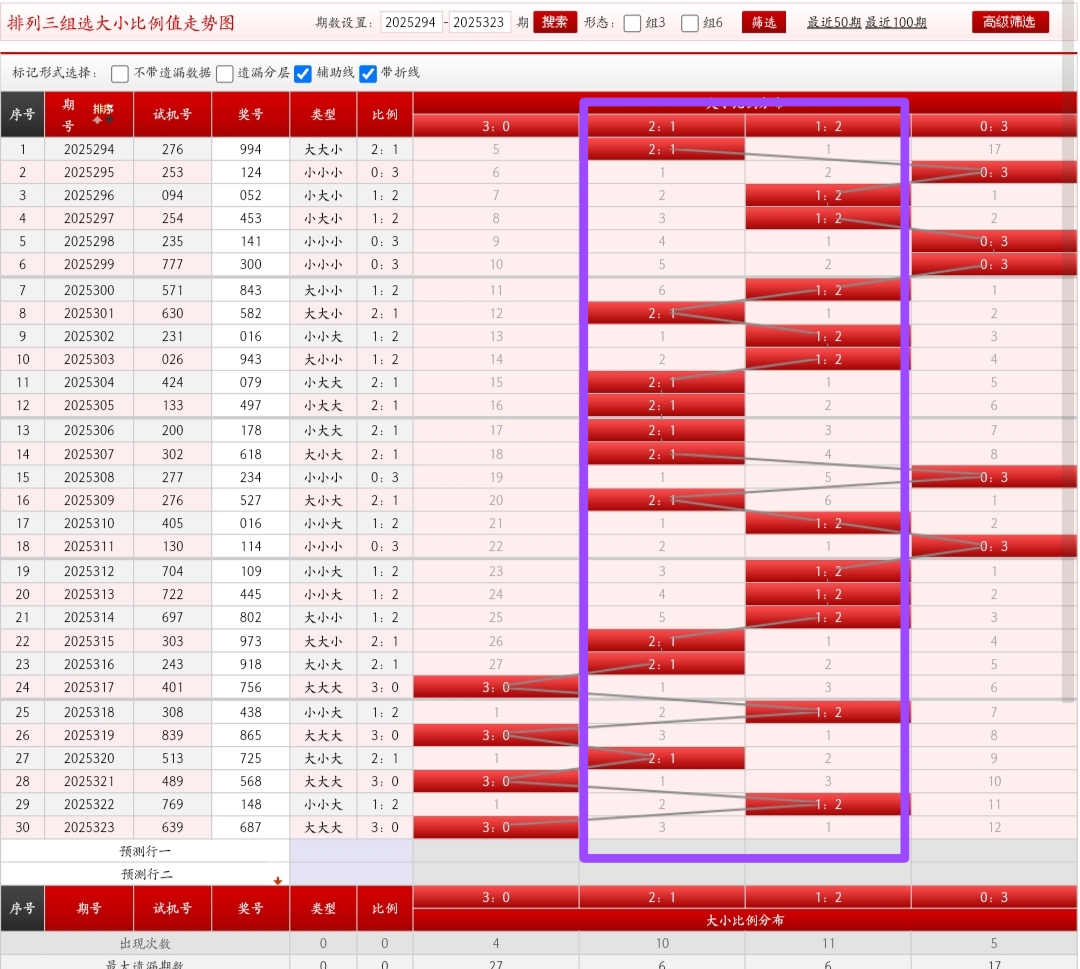Uncheck the 辅助线 checkbox
1080x969 pixels.
pyautogui.click(x=303, y=73)
